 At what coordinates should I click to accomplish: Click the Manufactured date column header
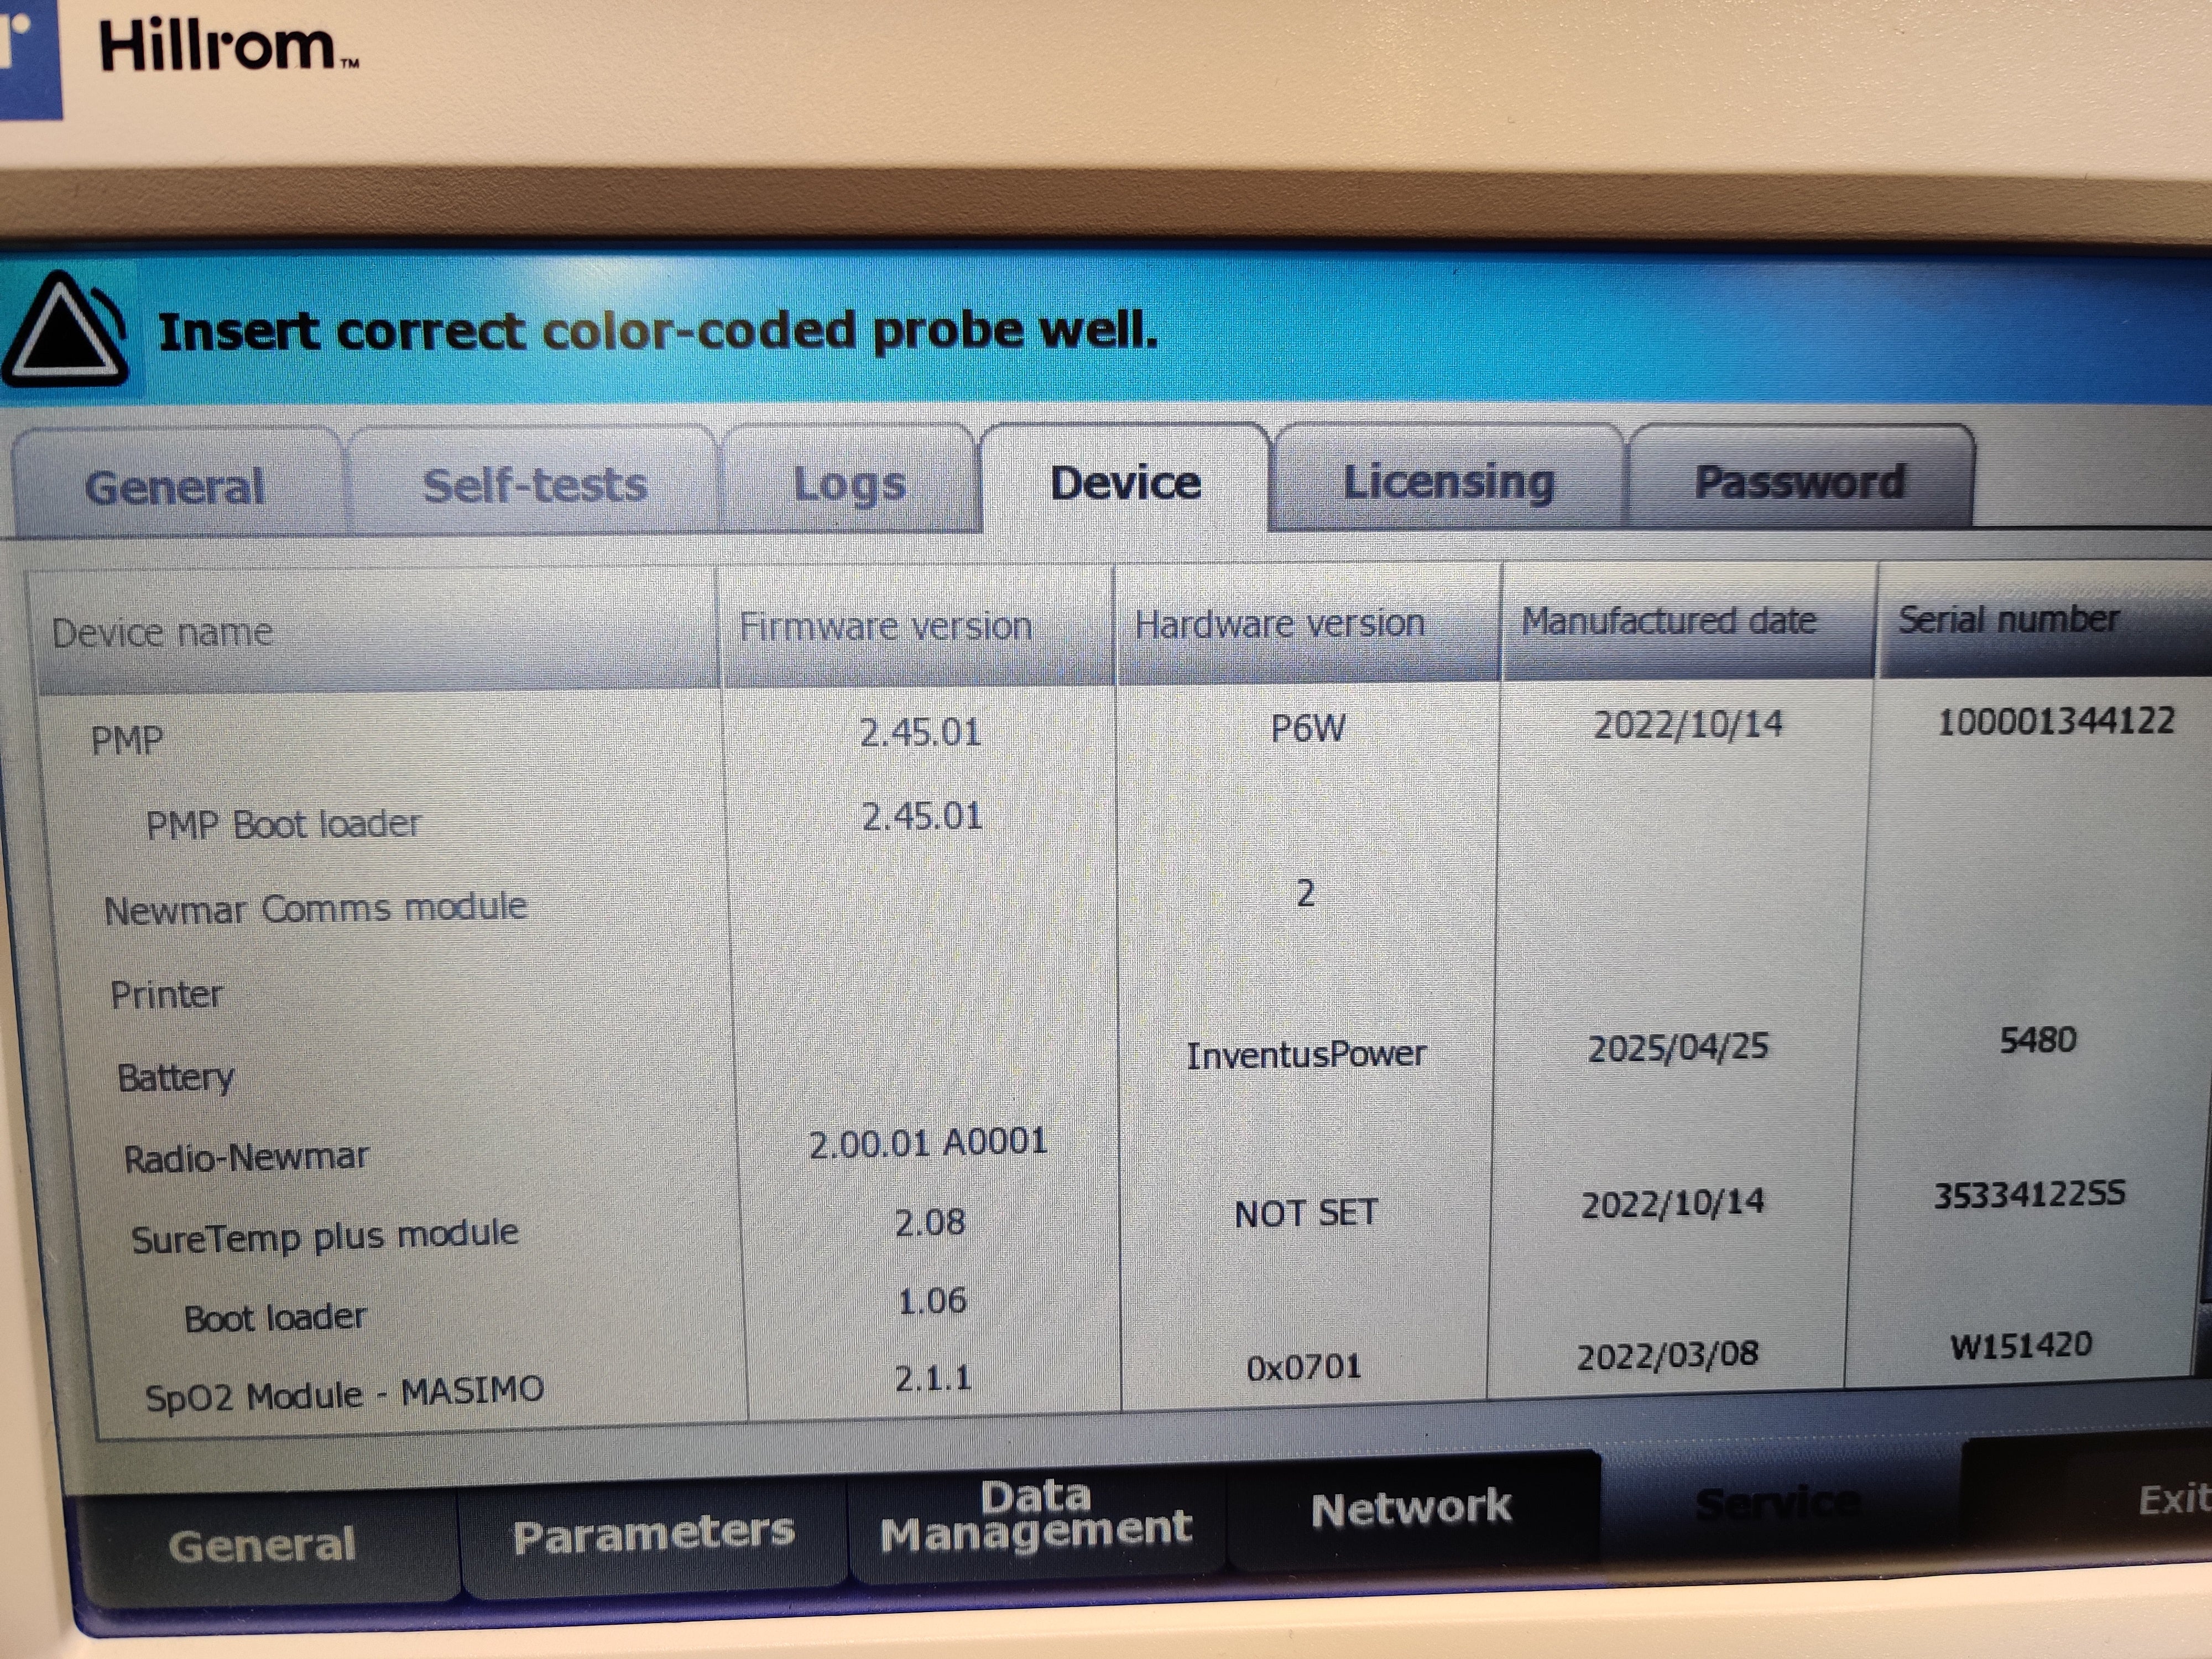coord(1668,621)
